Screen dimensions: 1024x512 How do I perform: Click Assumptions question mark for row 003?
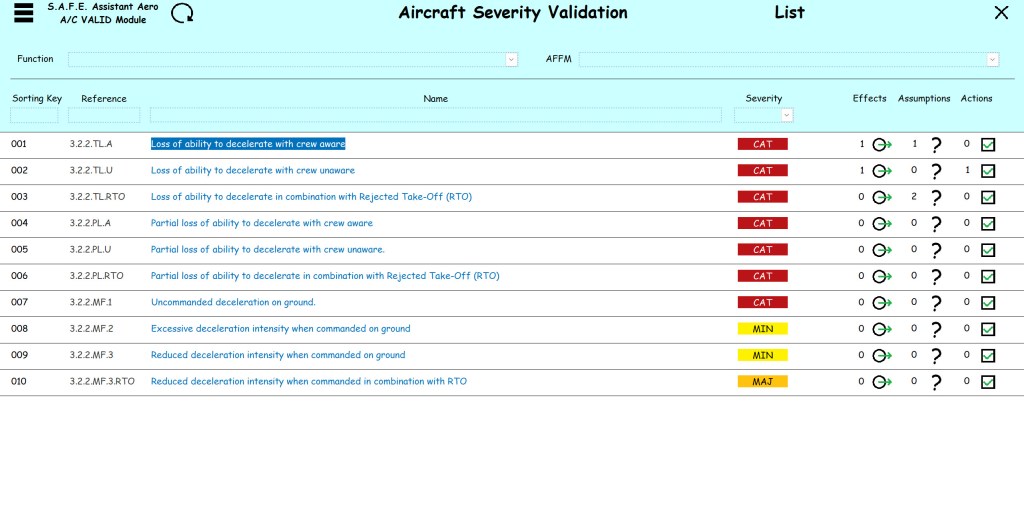[936, 197]
